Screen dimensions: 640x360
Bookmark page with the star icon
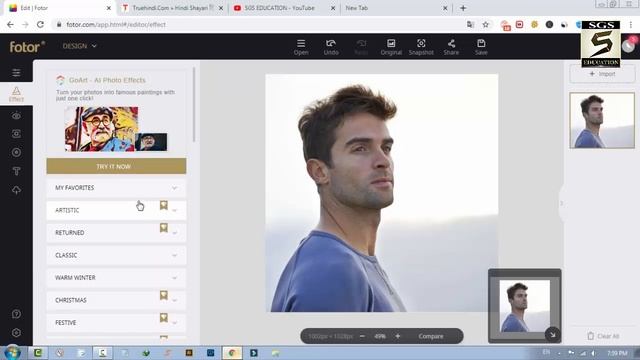[x=485, y=24]
